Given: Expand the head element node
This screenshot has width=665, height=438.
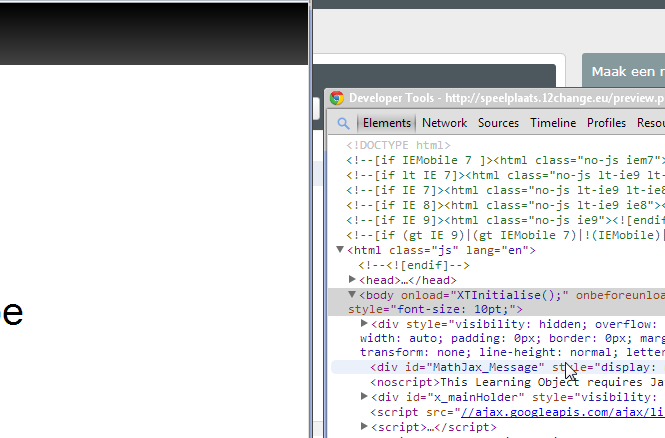Looking at the screenshot, I should pyautogui.click(x=352, y=279).
